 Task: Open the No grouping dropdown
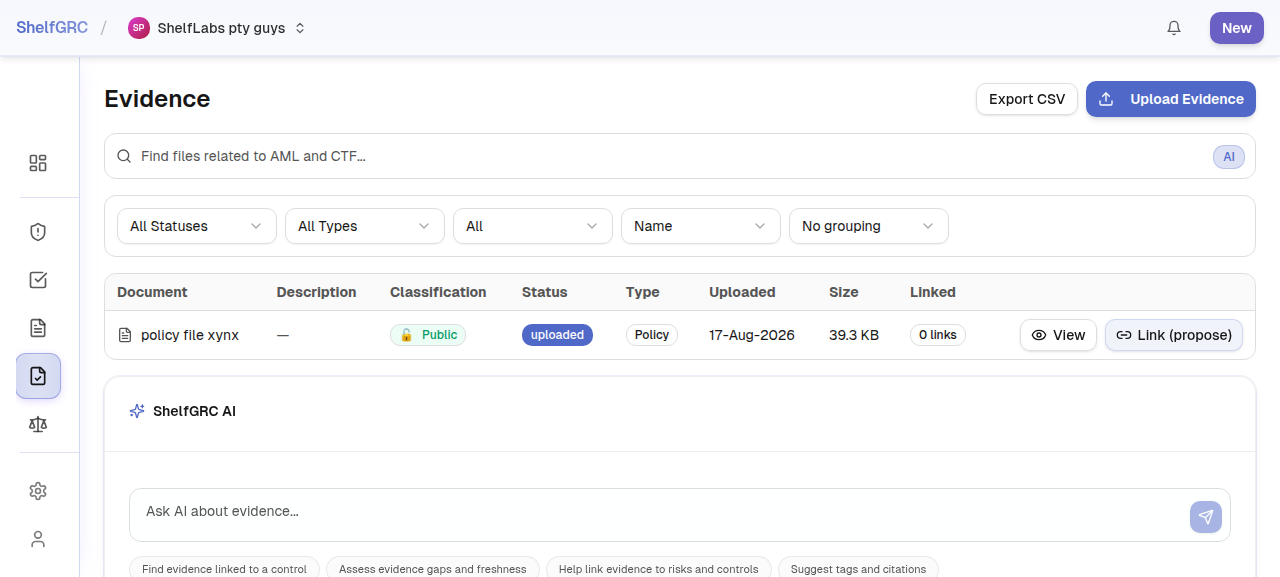869,226
